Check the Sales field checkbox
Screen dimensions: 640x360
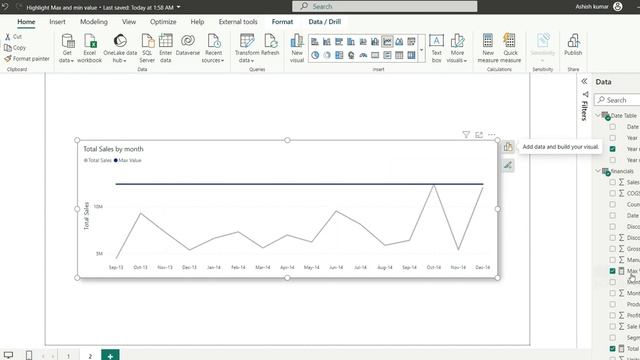[x=612, y=182]
